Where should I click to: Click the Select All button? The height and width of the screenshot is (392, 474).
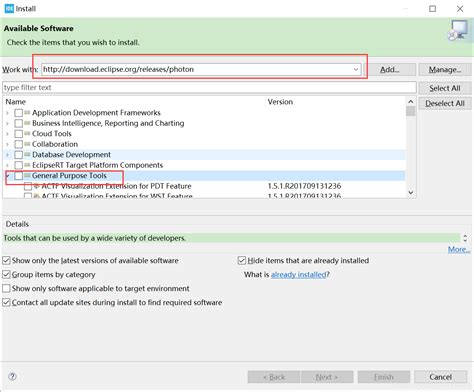click(445, 88)
